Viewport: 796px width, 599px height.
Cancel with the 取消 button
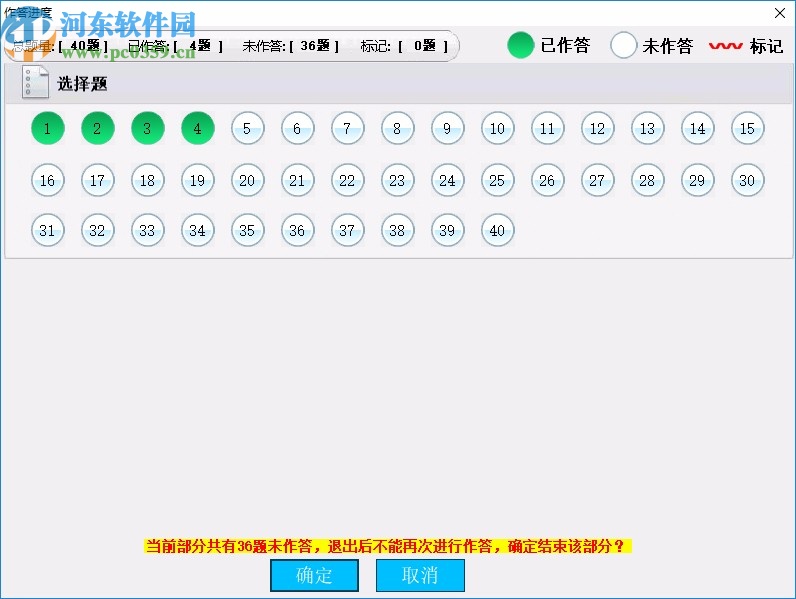420,575
